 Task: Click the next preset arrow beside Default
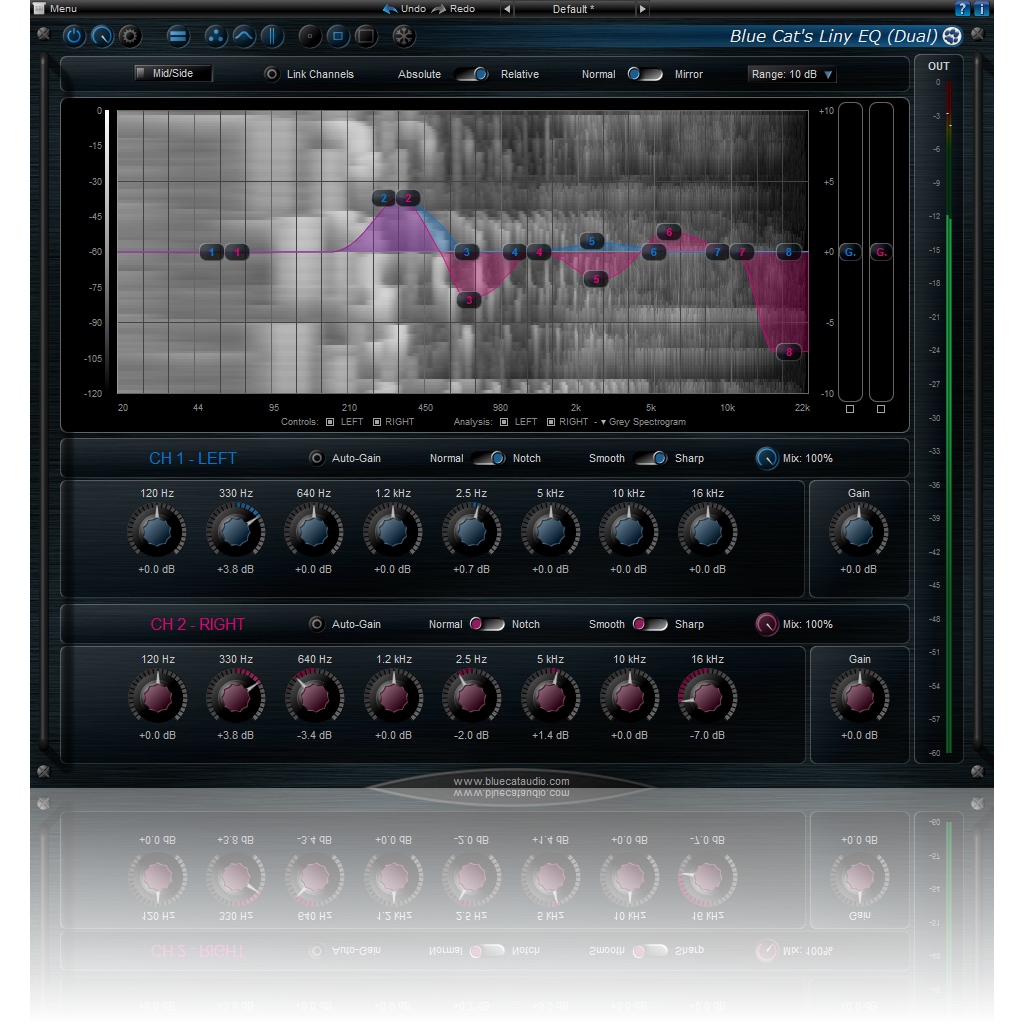(642, 9)
